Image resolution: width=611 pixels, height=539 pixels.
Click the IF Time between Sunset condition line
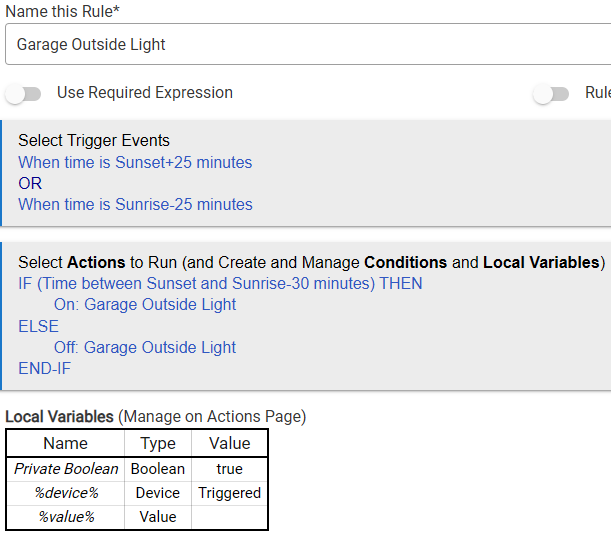click(220, 283)
